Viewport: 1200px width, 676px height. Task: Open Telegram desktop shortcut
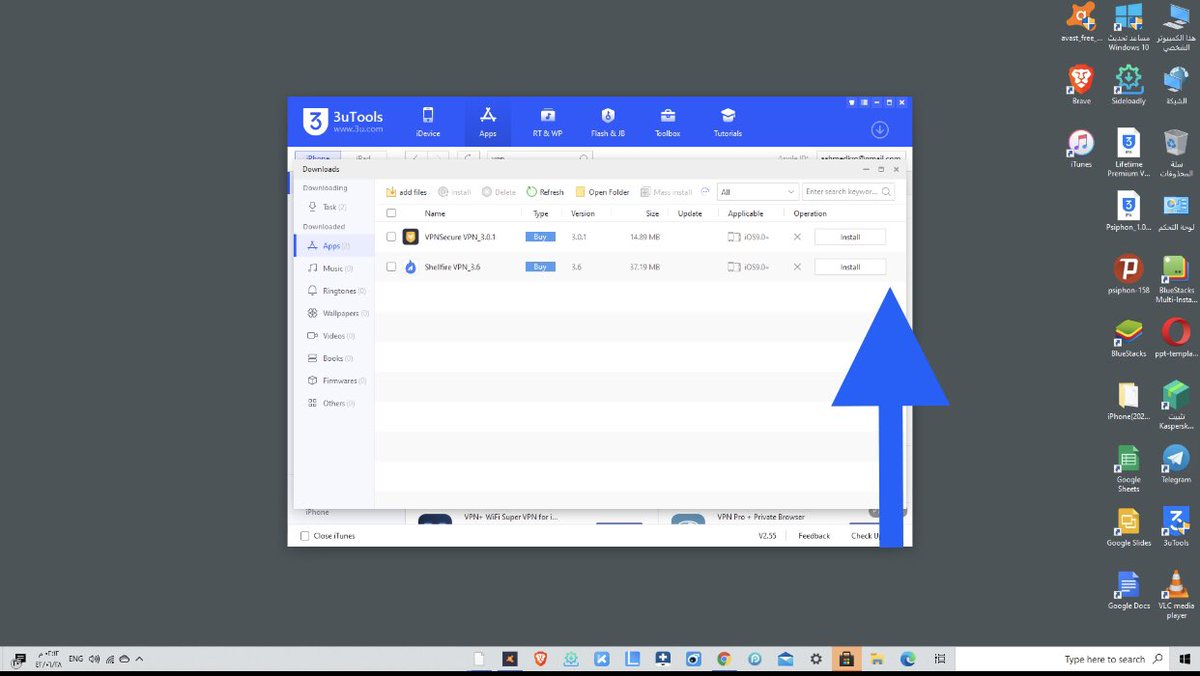pos(1176,464)
